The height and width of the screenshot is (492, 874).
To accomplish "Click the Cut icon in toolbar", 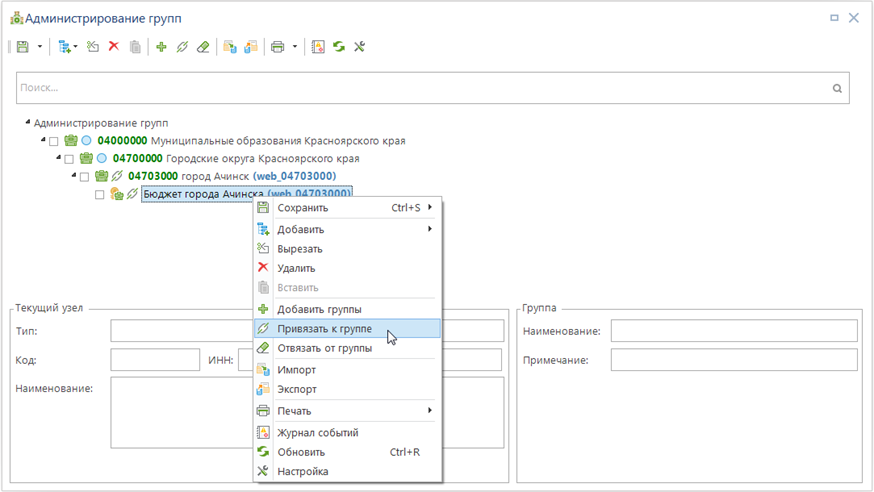I will point(93,47).
